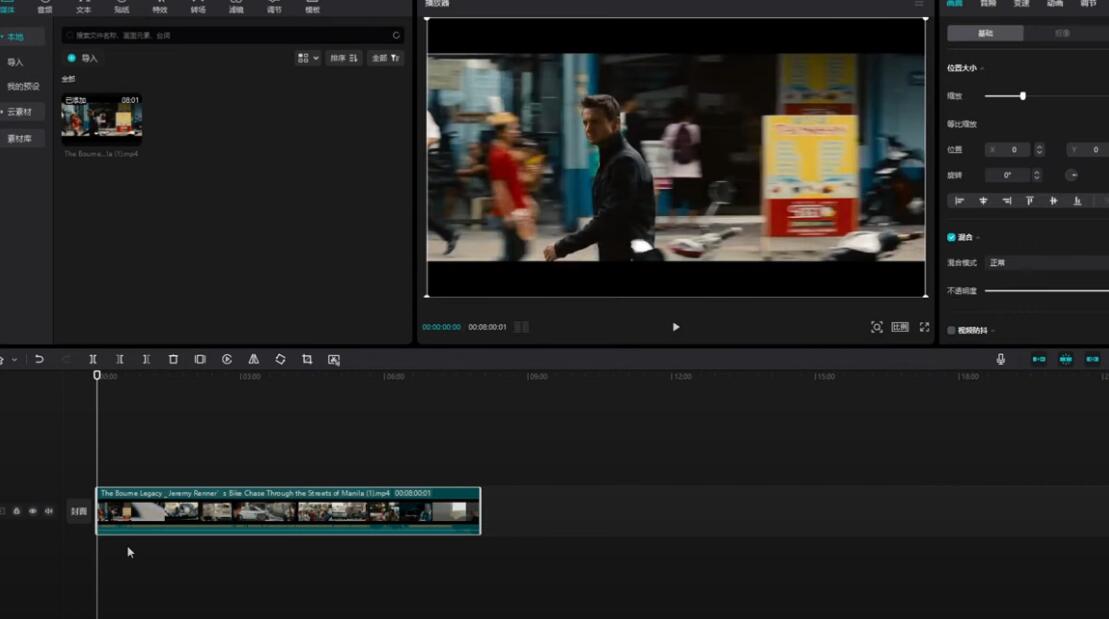
Task: Open the view layout dropdown in media panel
Action: click(x=308, y=58)
